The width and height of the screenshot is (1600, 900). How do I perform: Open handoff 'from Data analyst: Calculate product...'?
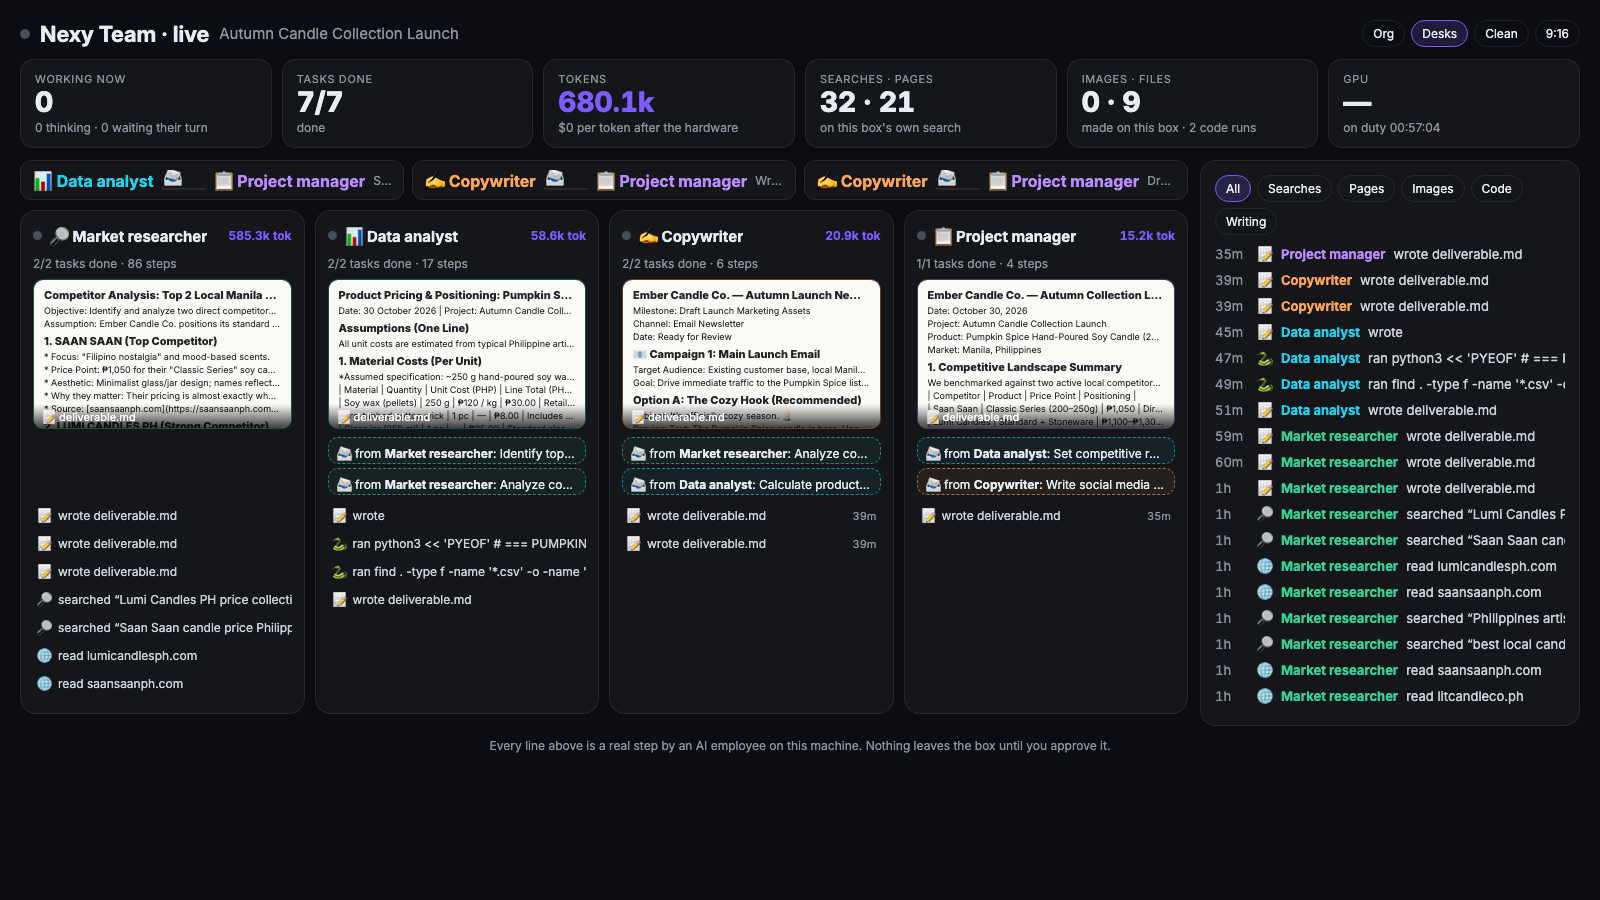pos(751,483)
